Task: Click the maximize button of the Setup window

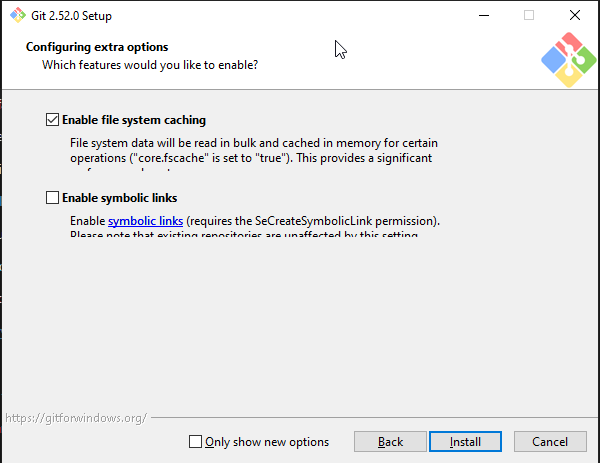Action: coord(529,15)
